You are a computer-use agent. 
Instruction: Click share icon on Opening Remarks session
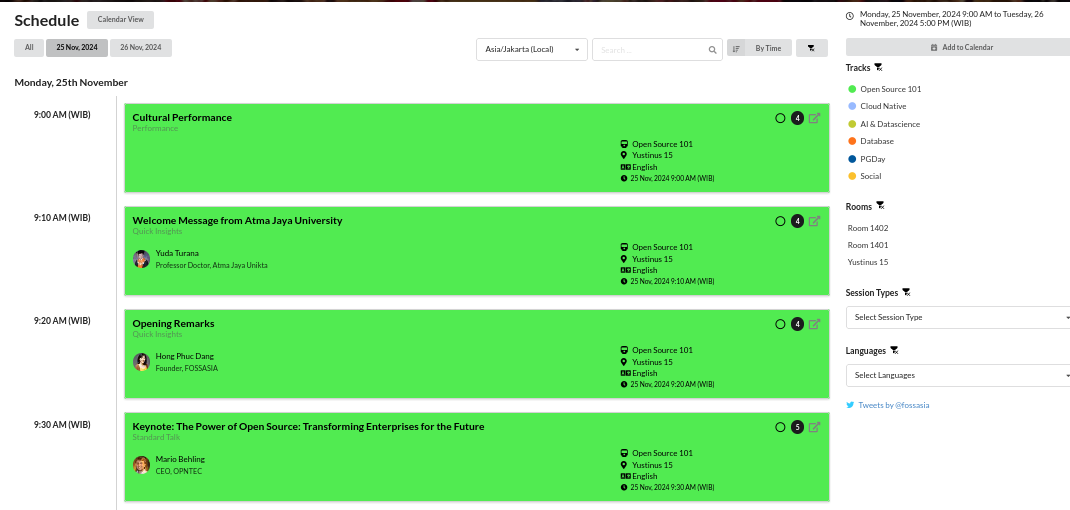click(814, 324)
